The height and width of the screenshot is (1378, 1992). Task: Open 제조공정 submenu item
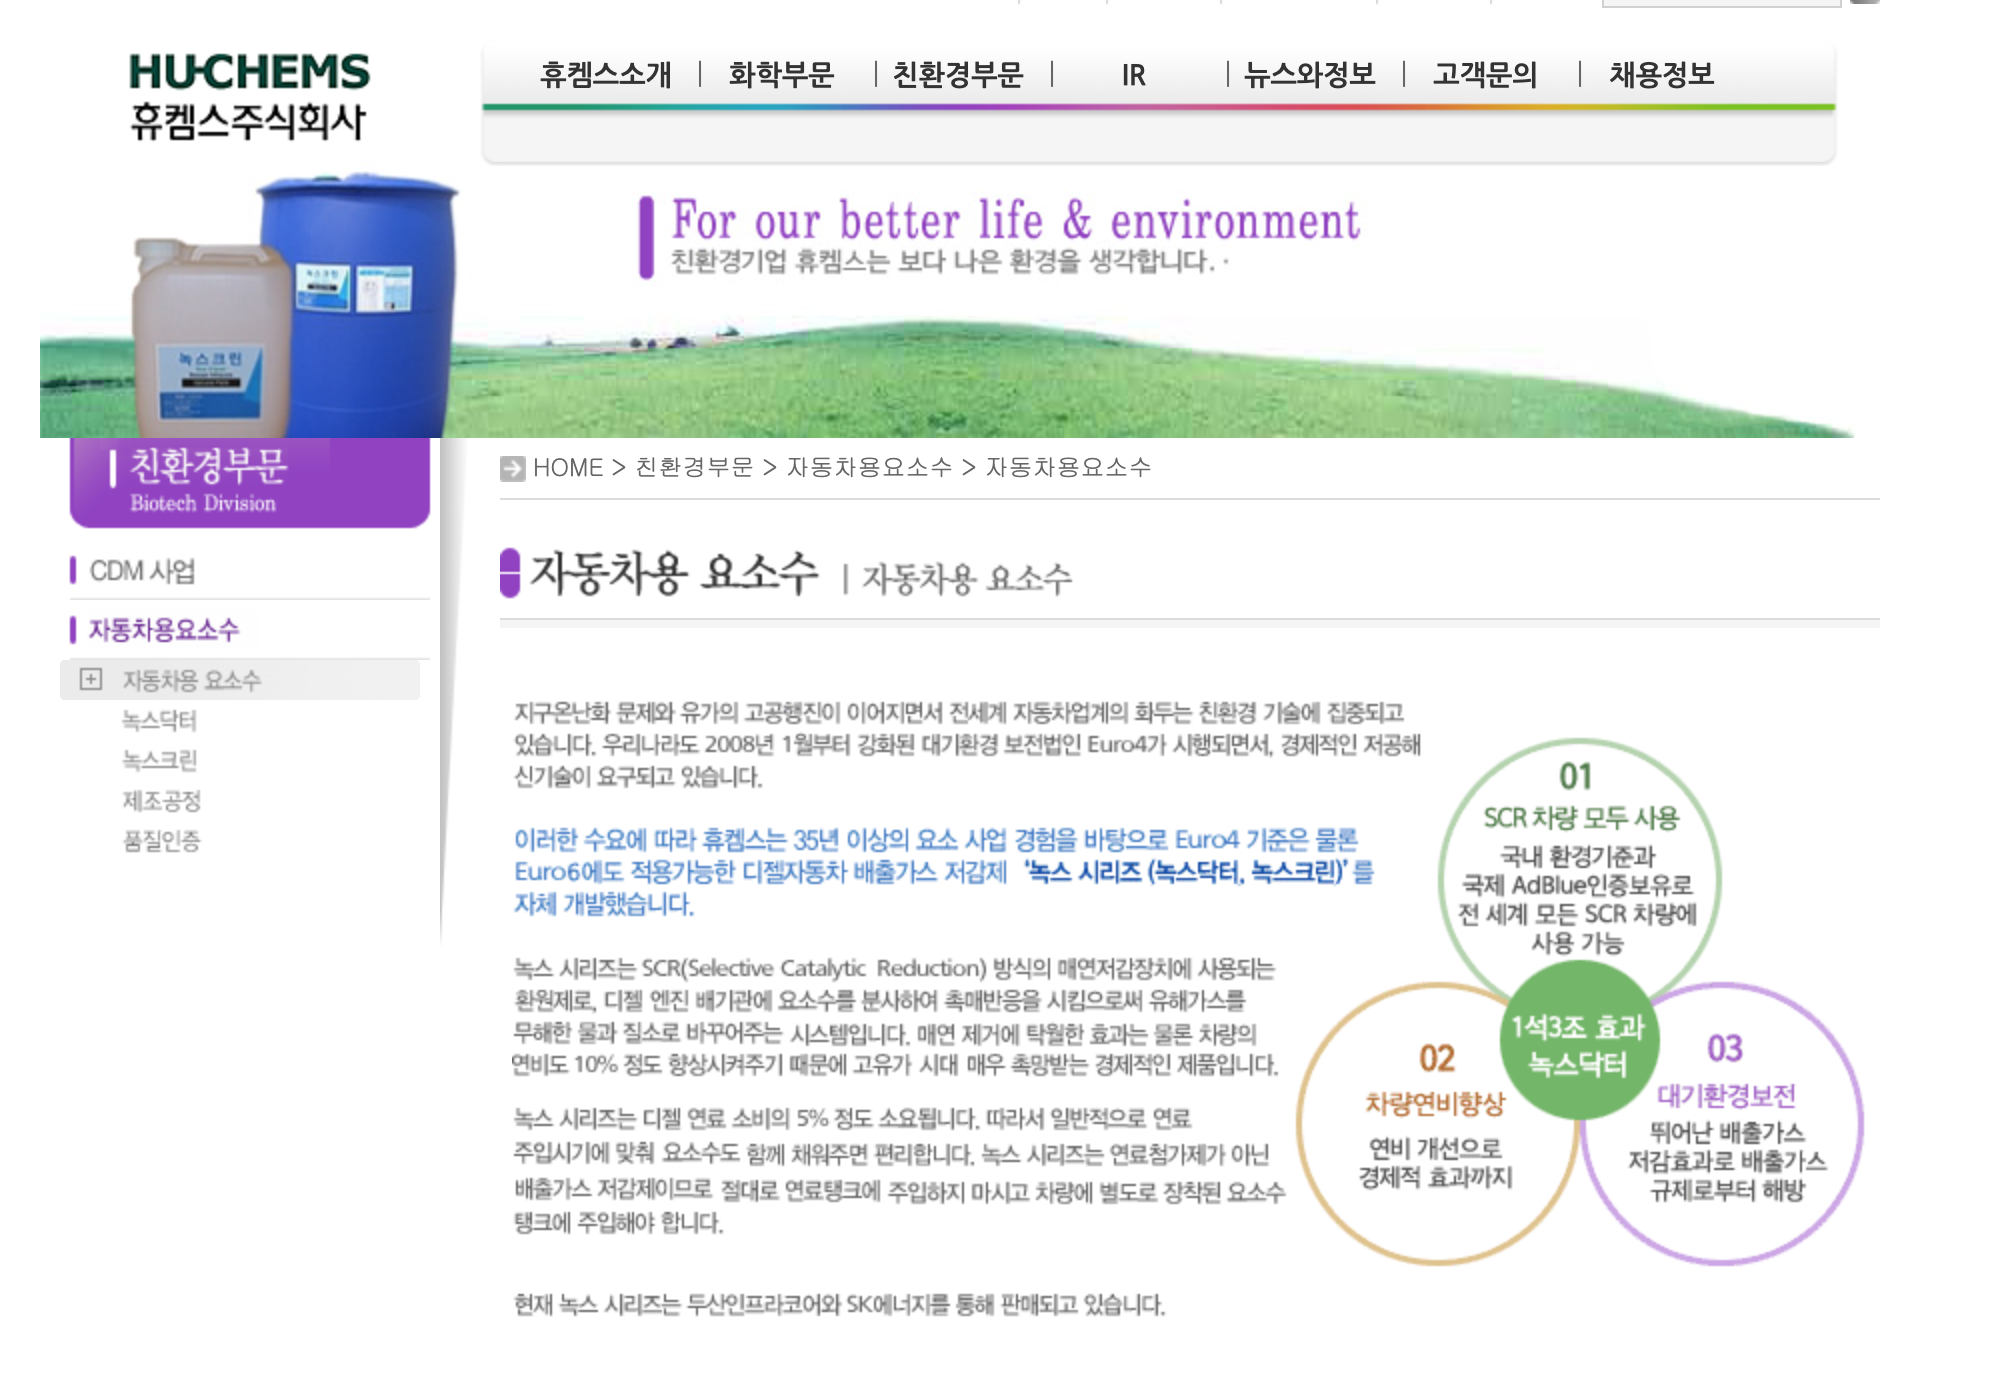click(161, 800)
